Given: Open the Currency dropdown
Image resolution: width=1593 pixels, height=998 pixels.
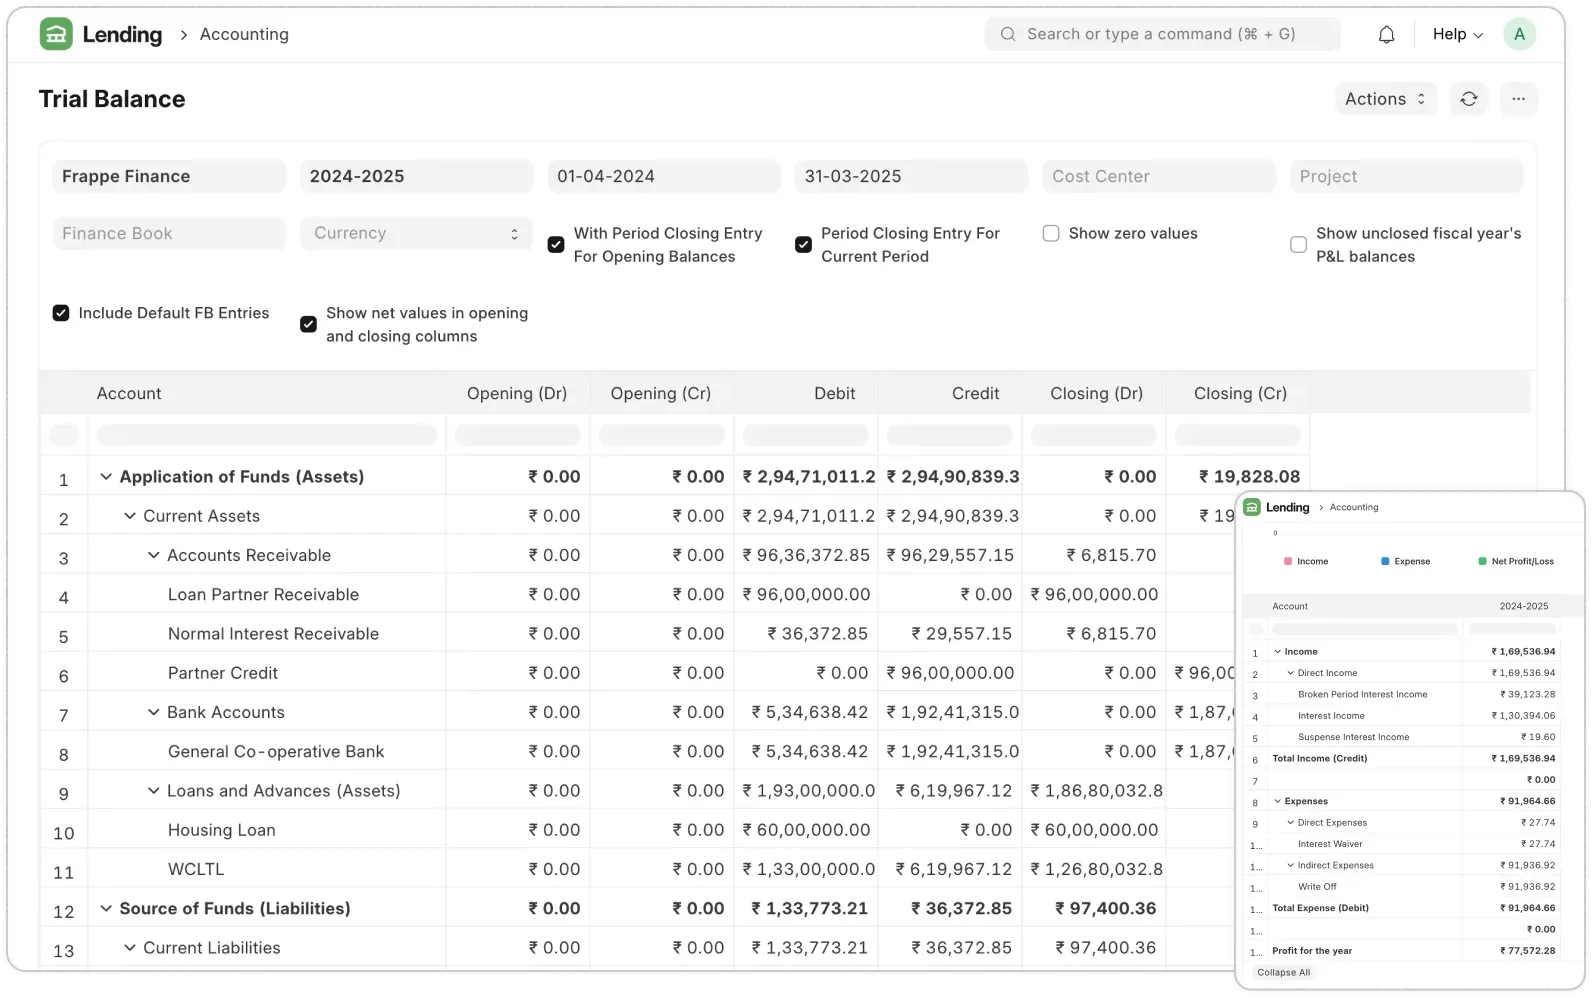Looking at the screenshot, I should [x=416, y=233].
